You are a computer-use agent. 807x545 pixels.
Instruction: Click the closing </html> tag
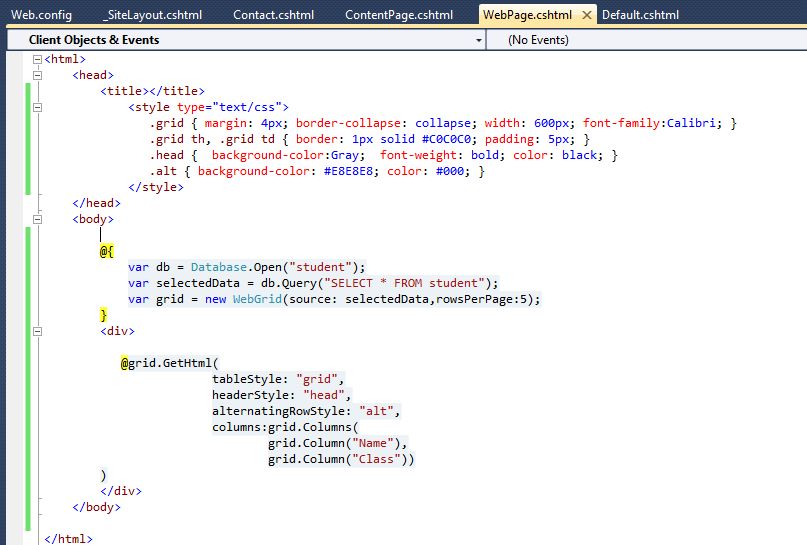pyautogui.click(x=68, y=538)
